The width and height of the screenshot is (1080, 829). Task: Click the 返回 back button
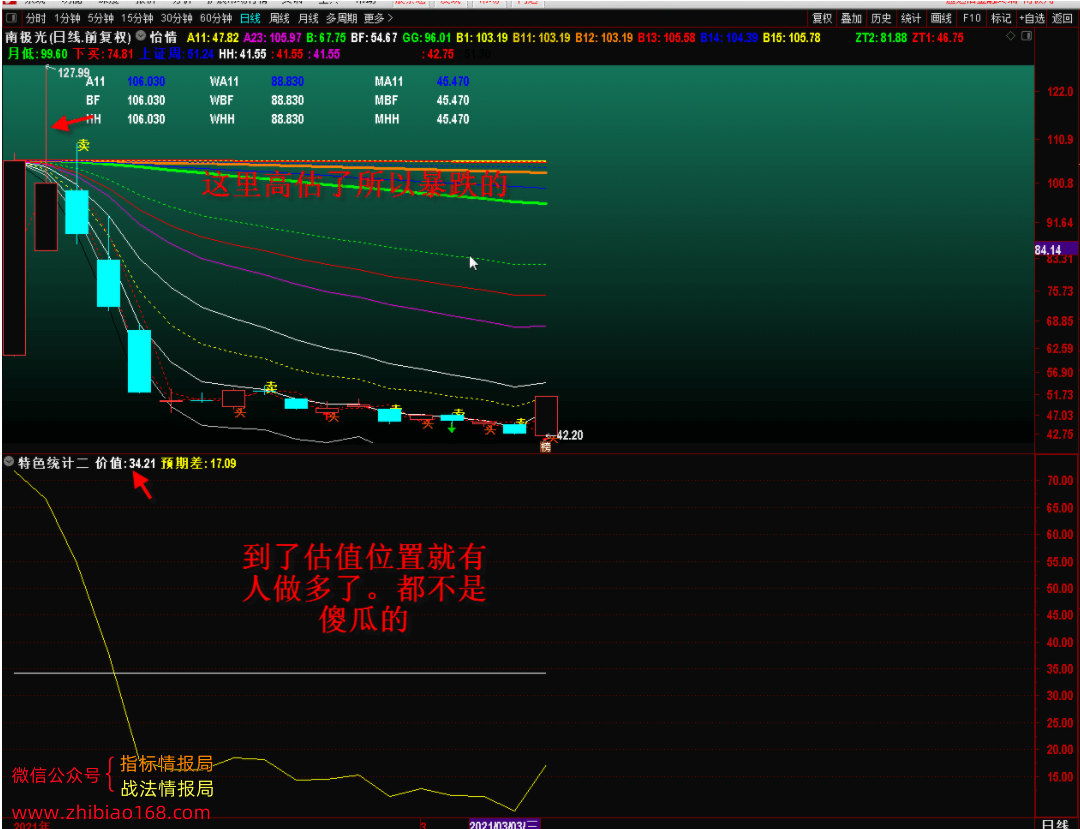(1062, 19)
